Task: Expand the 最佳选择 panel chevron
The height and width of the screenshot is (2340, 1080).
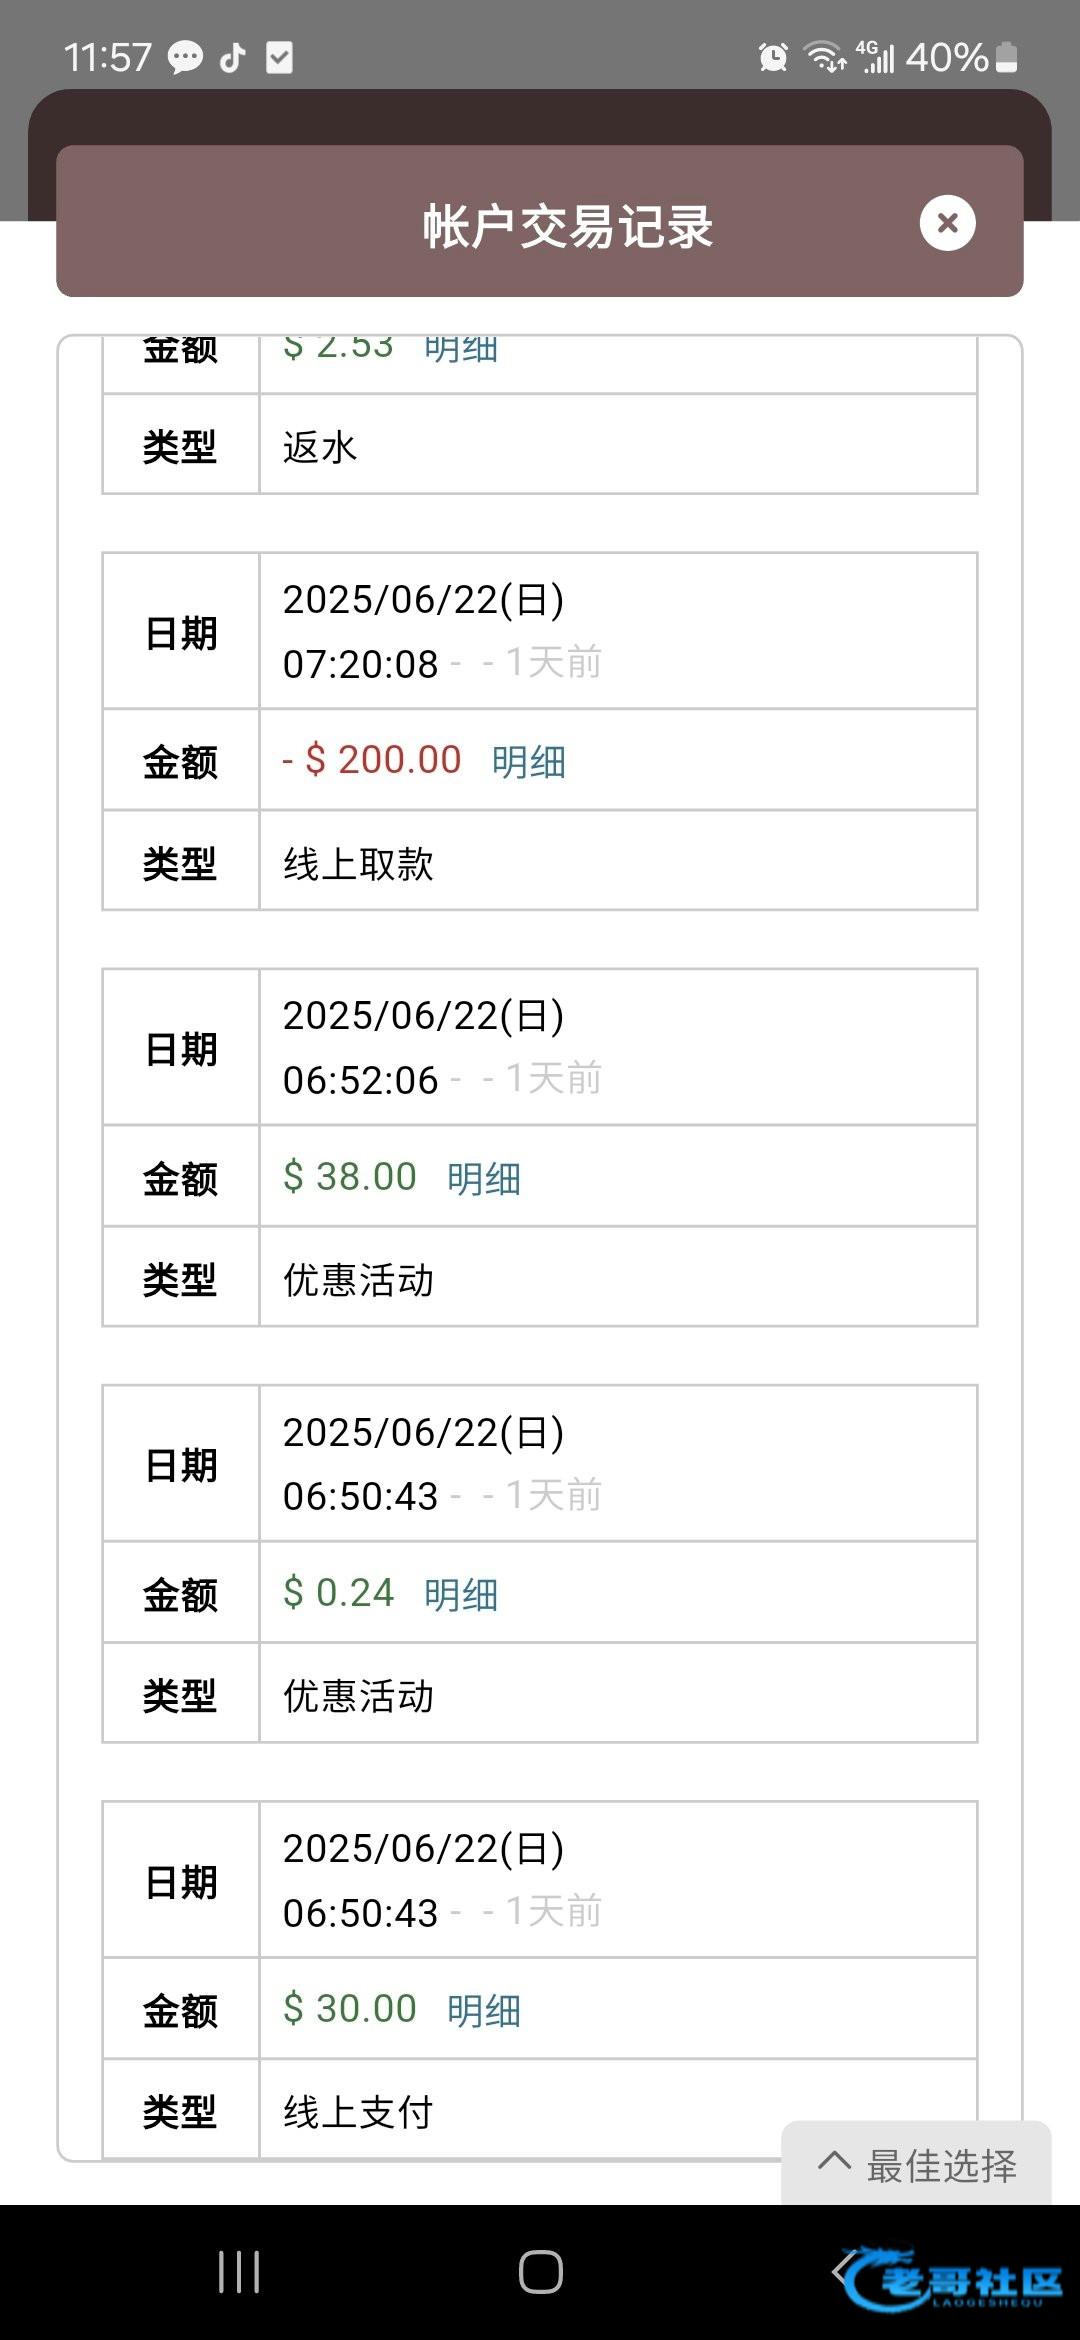Action: pos(834,2162)
